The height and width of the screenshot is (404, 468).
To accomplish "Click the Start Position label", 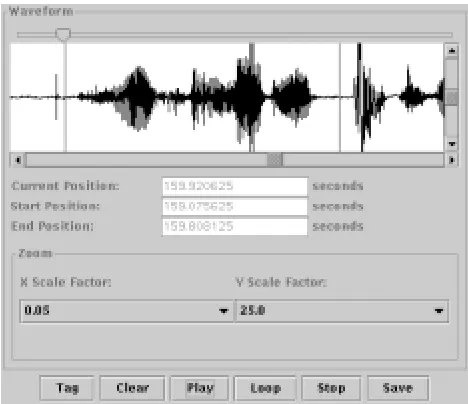I will 55,206.
